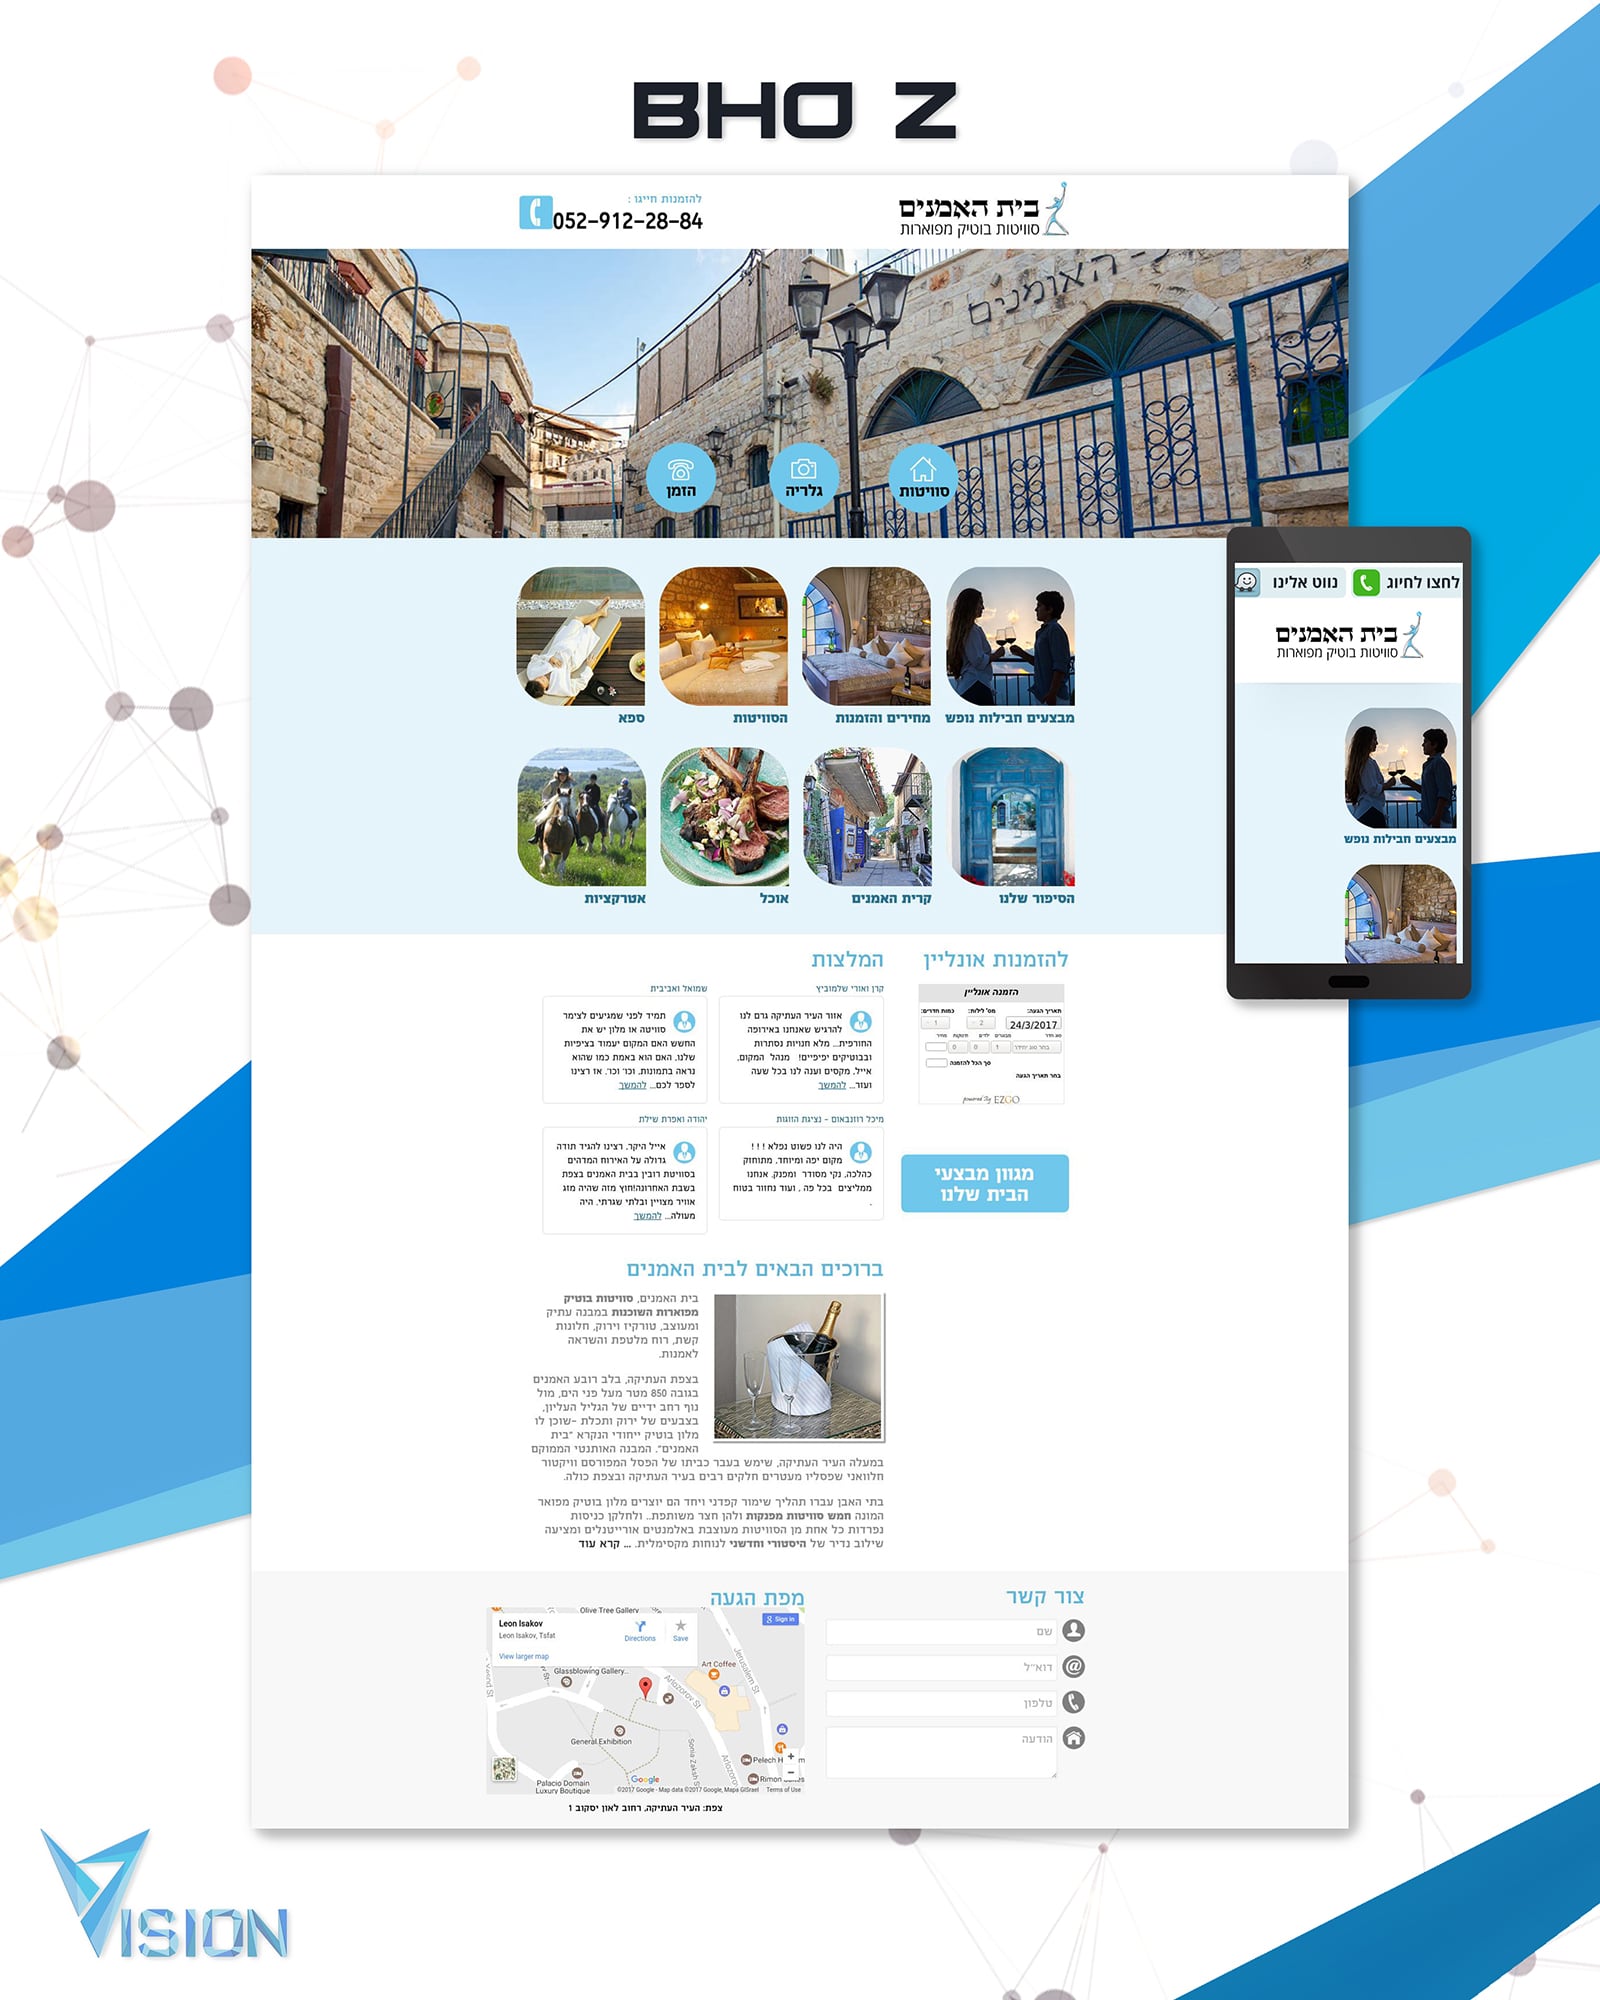This screenshot has height=2000, width=1600.
Task: Click להמשך link in שמואל ואביבית review
Action: [632, 1085]
